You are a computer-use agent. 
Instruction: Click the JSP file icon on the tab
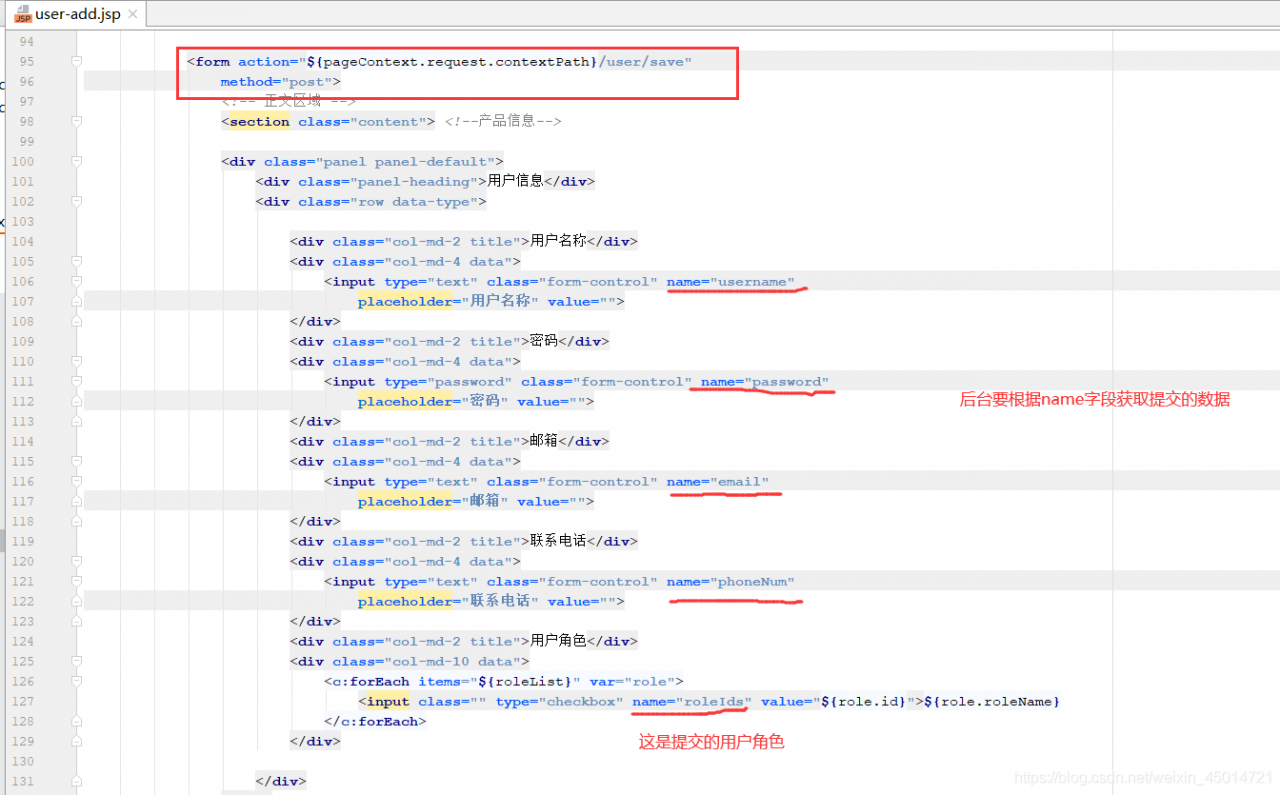coord(22,16)
